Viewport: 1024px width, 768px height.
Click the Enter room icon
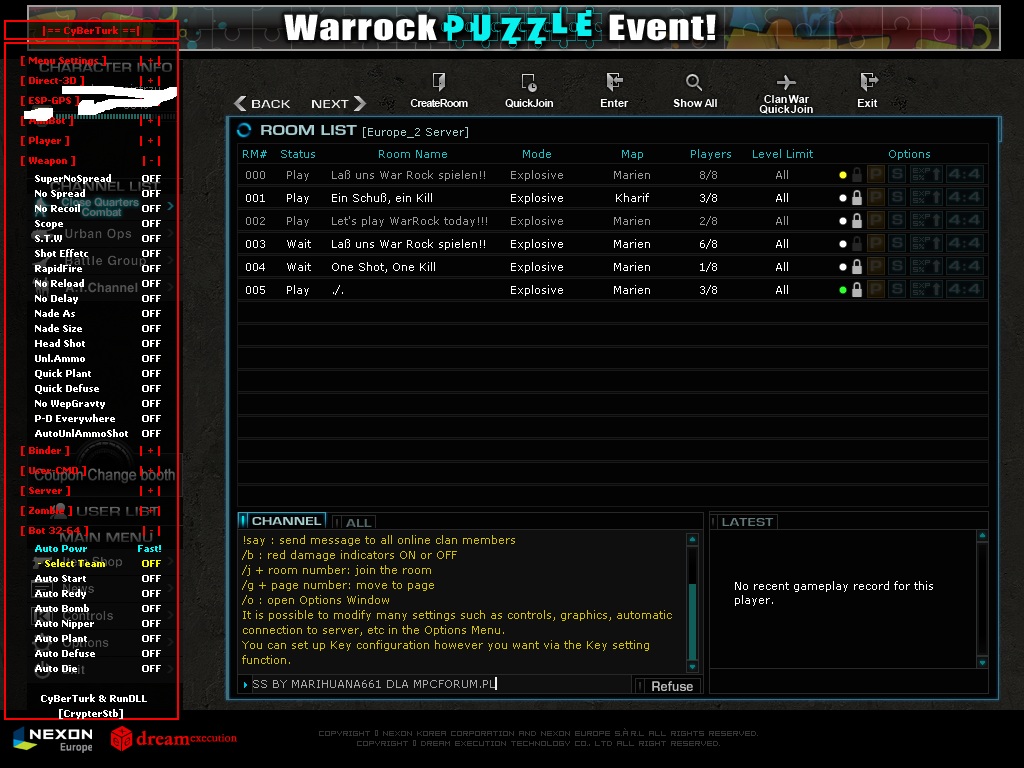click(614, 82)
